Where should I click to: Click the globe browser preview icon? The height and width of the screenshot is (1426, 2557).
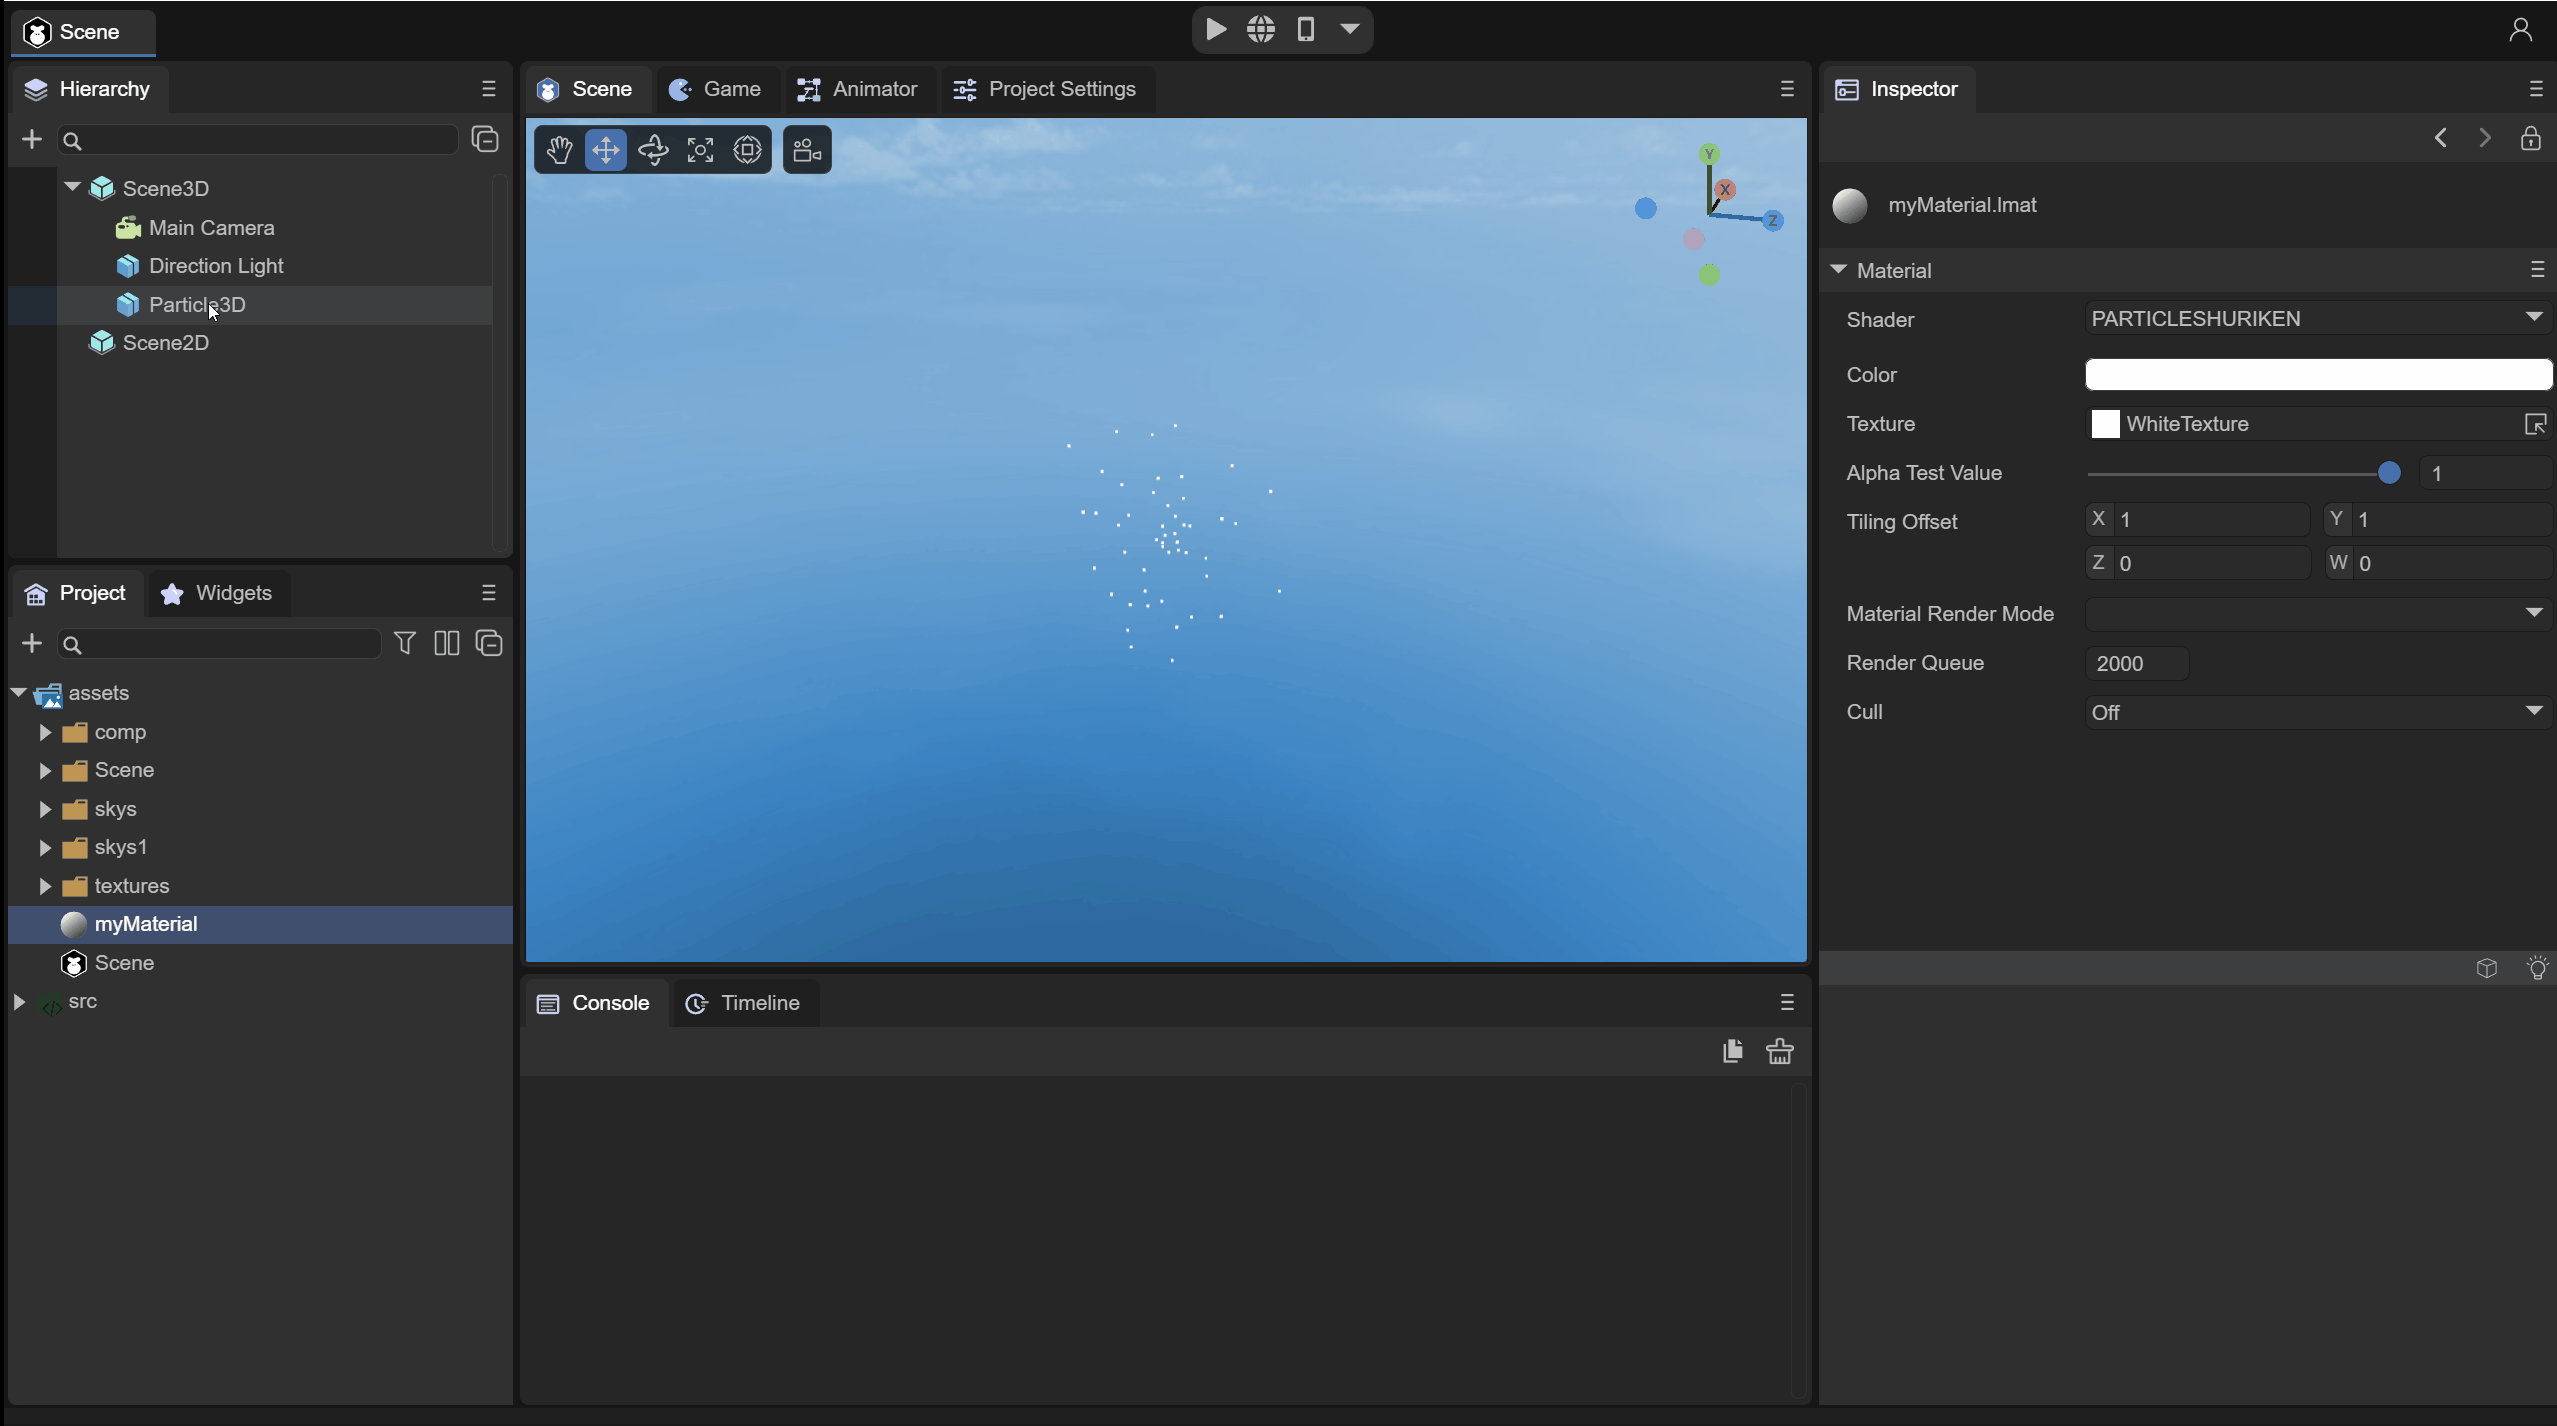tap(1260, 29)
